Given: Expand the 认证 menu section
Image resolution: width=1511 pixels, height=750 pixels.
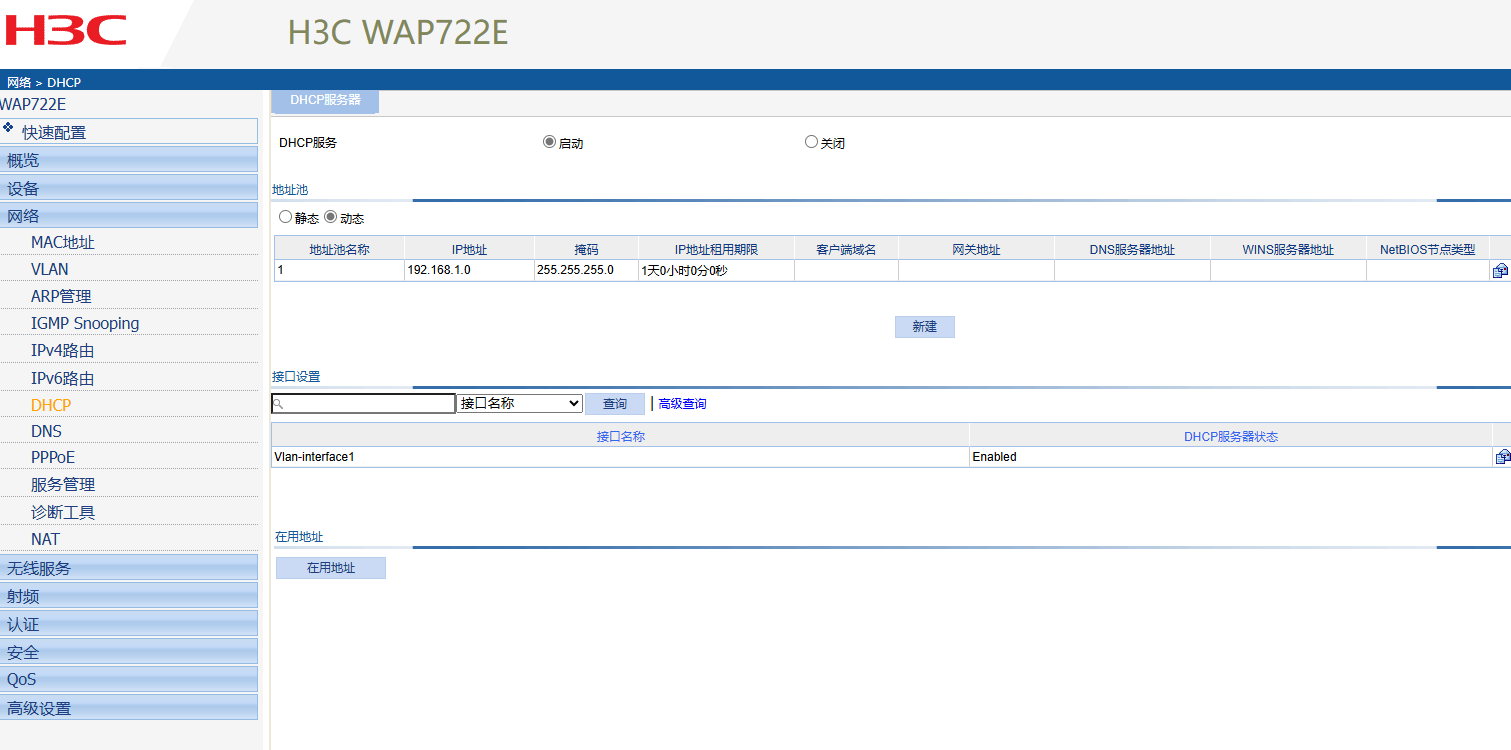Looking at the screenshot, I should [129, 624].
